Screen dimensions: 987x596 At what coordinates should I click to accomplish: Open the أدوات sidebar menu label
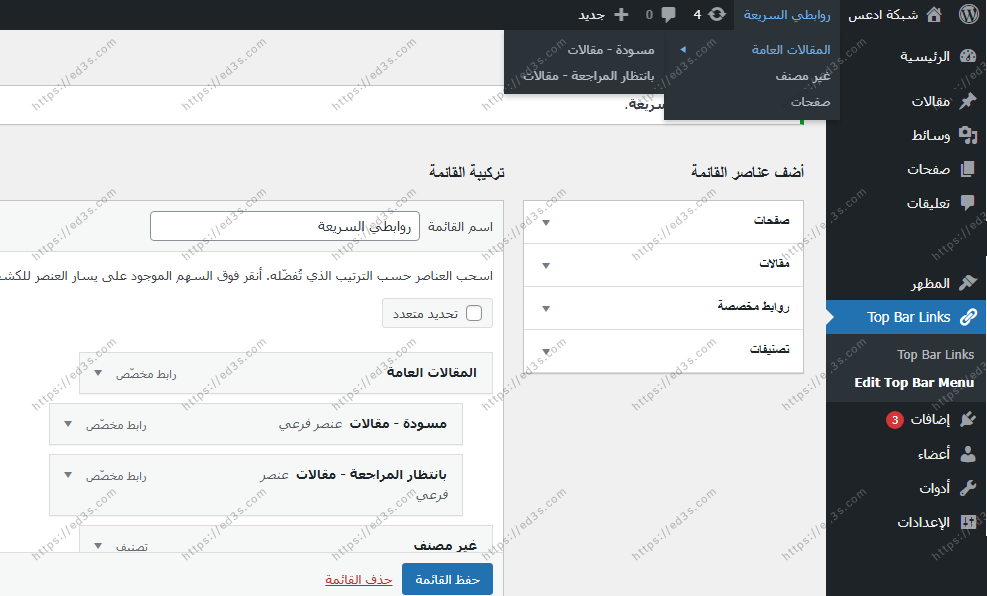(935, 487)
